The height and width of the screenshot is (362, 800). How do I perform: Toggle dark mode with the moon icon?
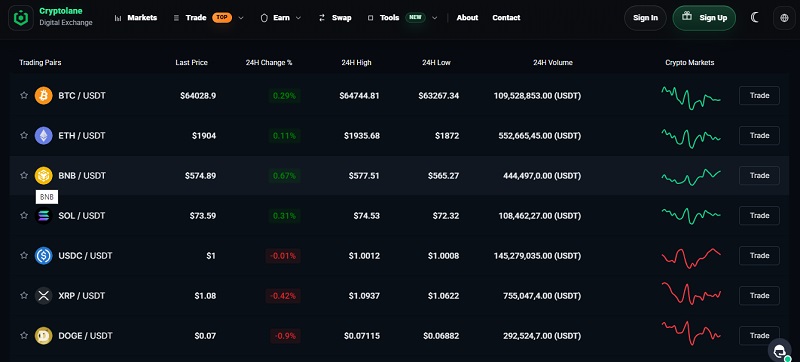[755, 17]
